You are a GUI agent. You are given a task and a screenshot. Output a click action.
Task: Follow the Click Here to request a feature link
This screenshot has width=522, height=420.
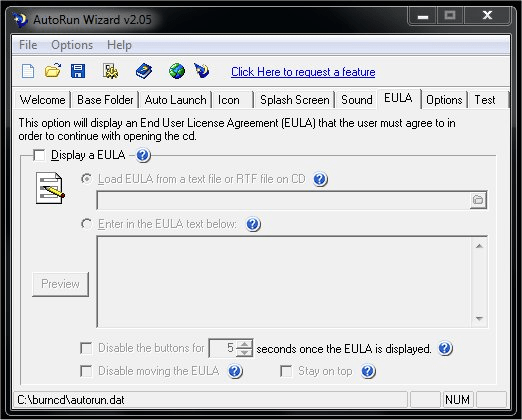pyautogui.click(x=303, y=72)
